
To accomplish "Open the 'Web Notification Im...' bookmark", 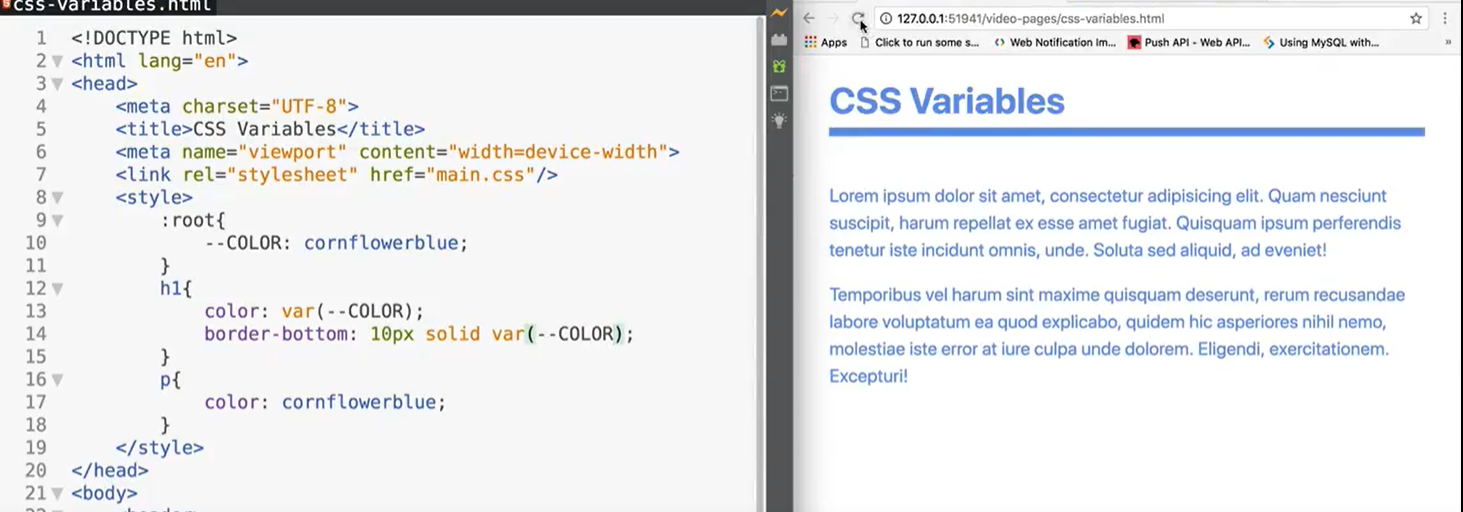I will point(1054,42).
